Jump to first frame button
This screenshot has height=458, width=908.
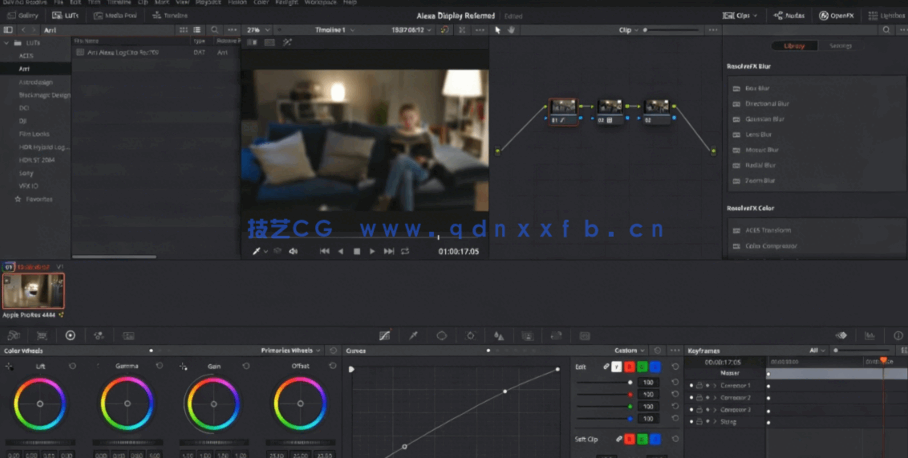coord(325,251)
